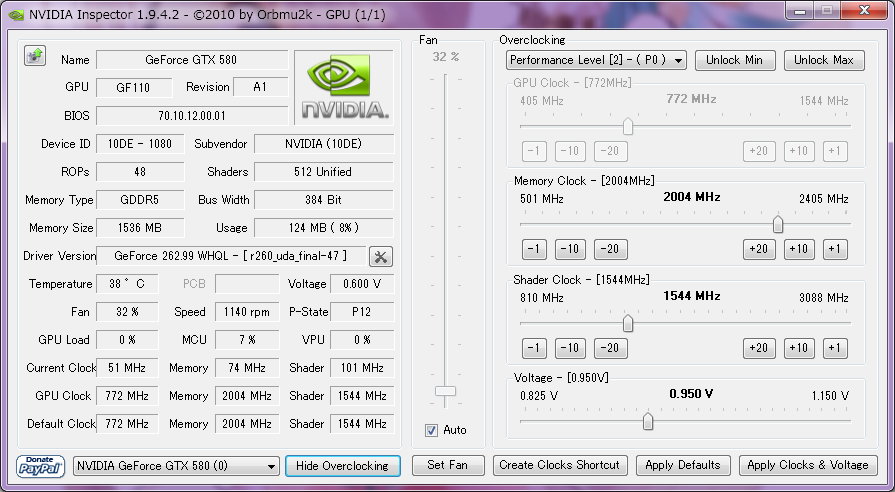This screenshot has width=895, height=492.
Task: Click Bus Width field 384 Bit
Action: point(324,200)
